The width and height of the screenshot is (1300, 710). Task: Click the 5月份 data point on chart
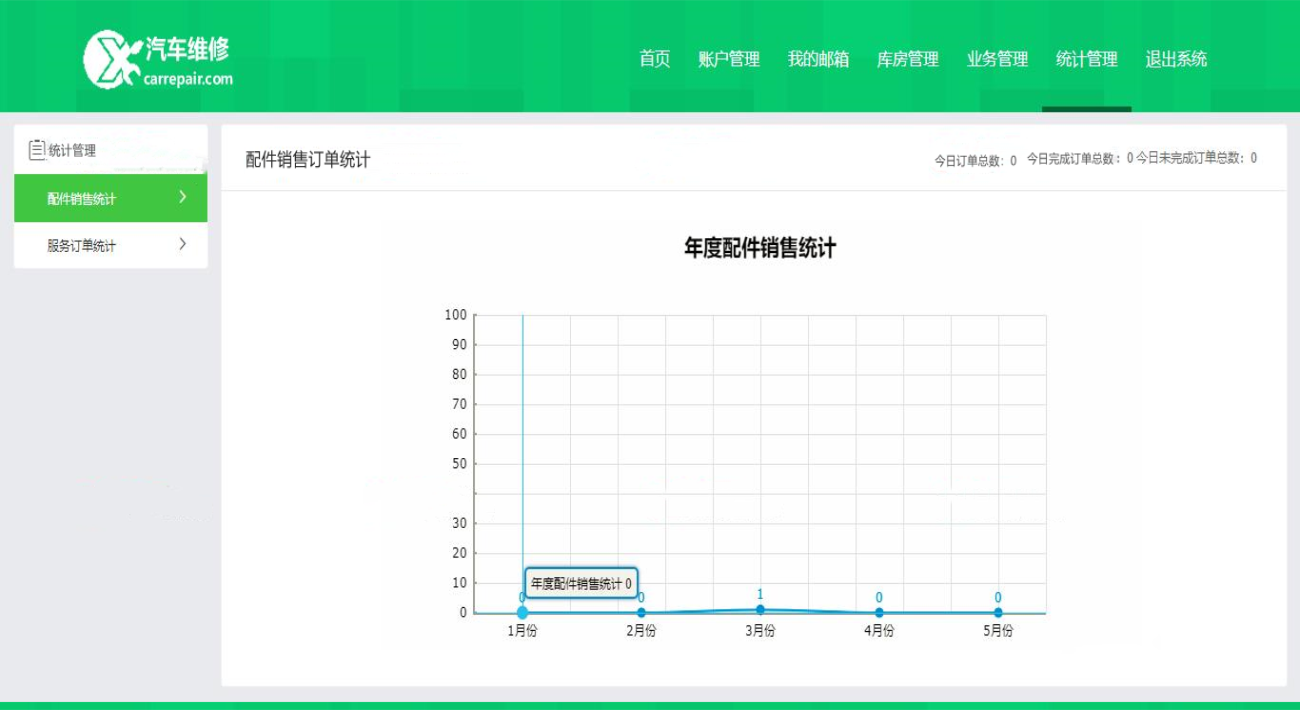click(998, 613)
